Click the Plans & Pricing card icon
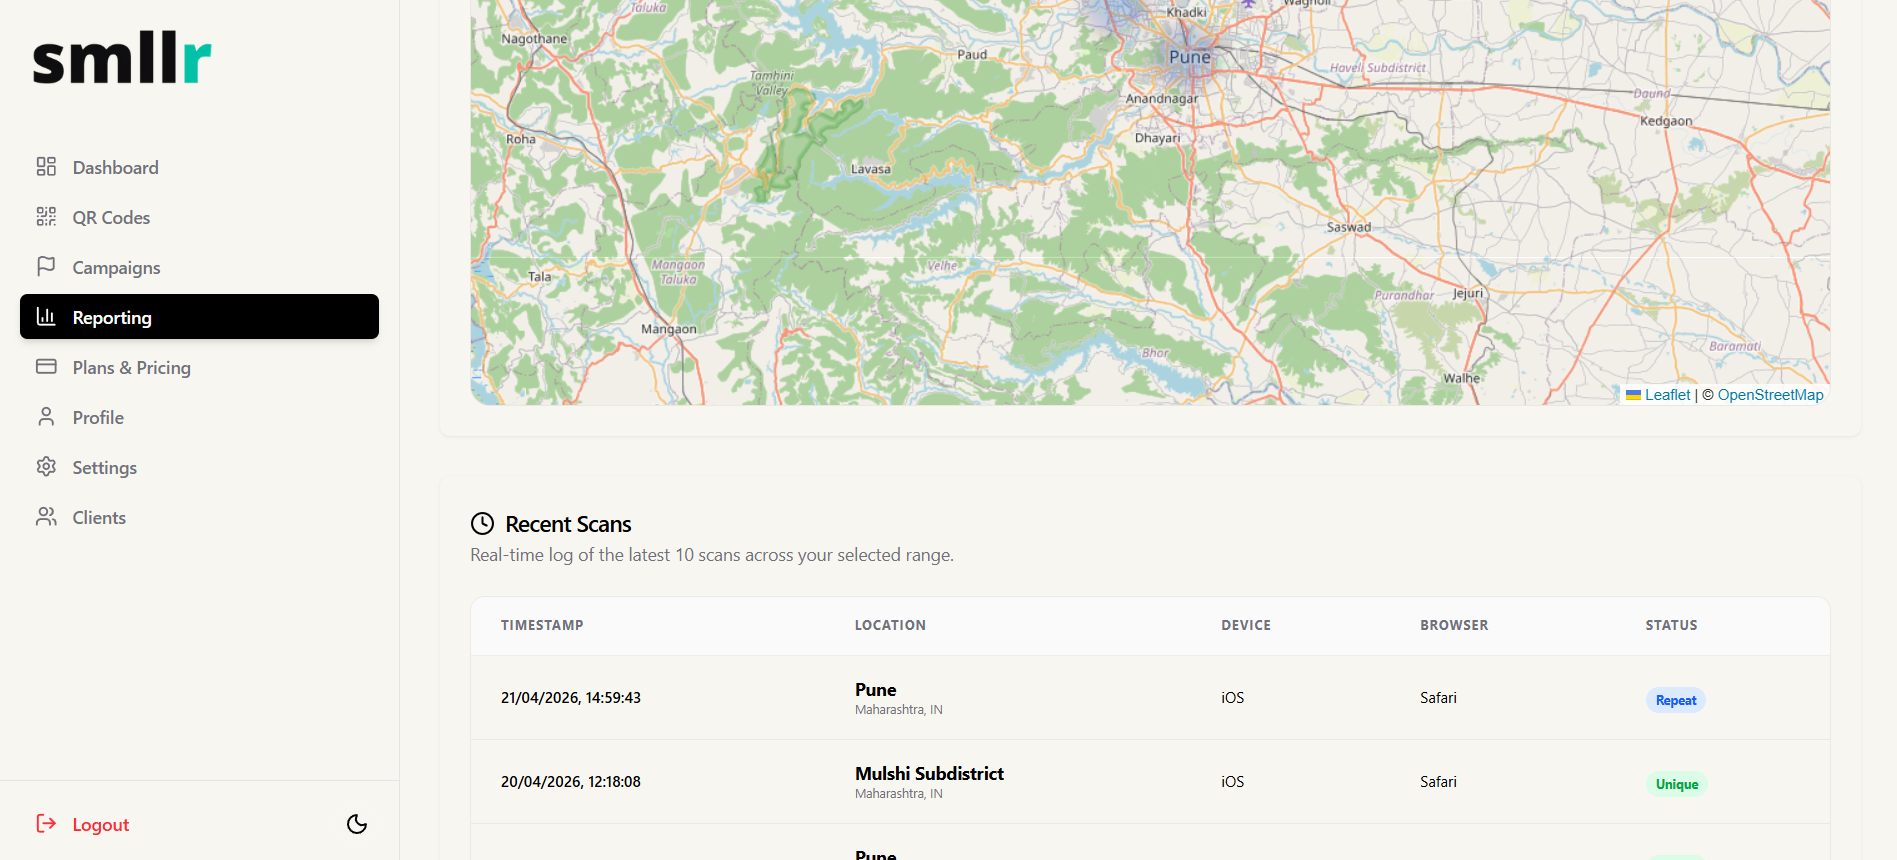The height and width of the screenshot is (860, 1897). [x=46, y=366]
